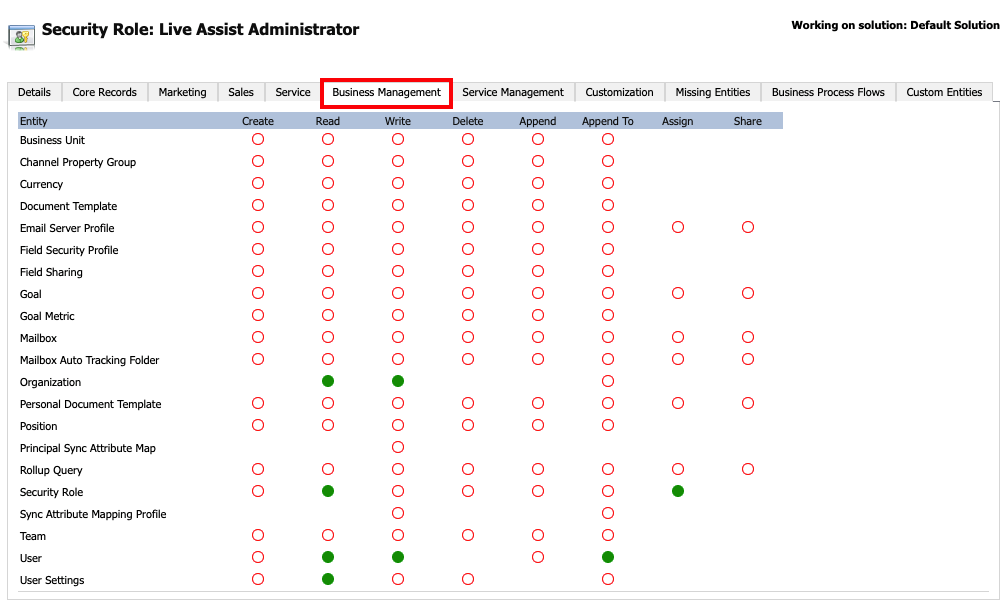This screenshot has width=1005, height=602.
Task: Click the Create column header
Action: point(258,121)
